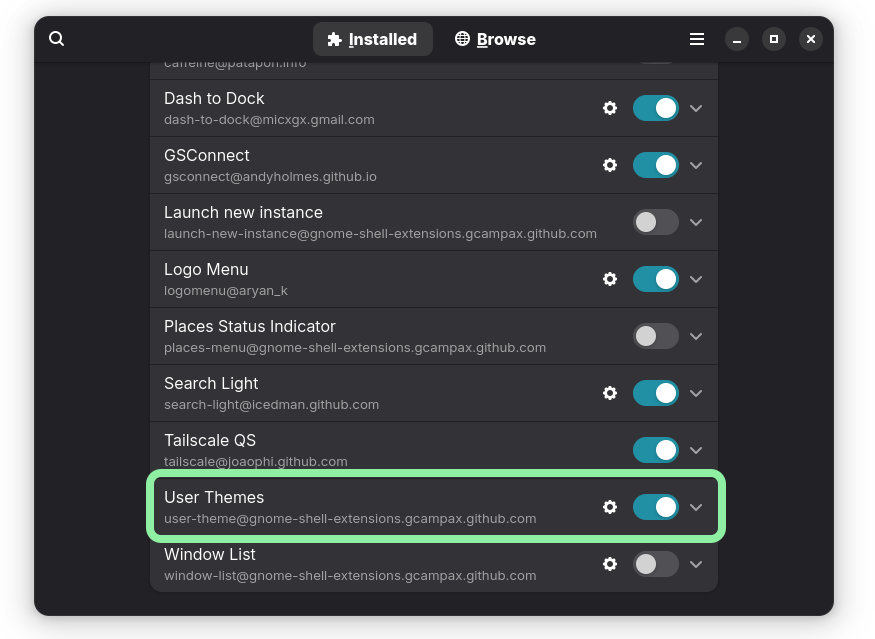875x639 pixels.
Task: Expand GSConnect extension details
Action: [696, 165]
